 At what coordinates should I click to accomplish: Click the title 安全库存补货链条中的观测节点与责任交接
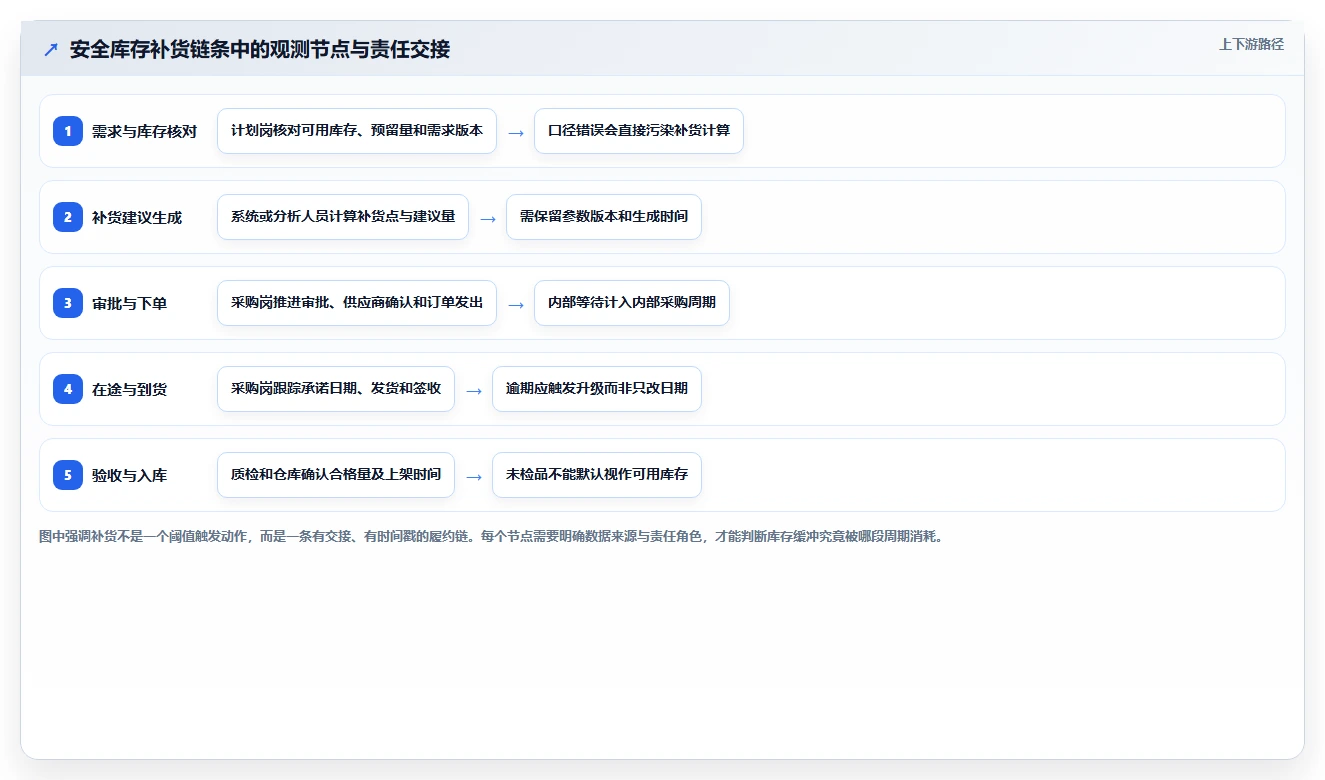tap(260, 49)
